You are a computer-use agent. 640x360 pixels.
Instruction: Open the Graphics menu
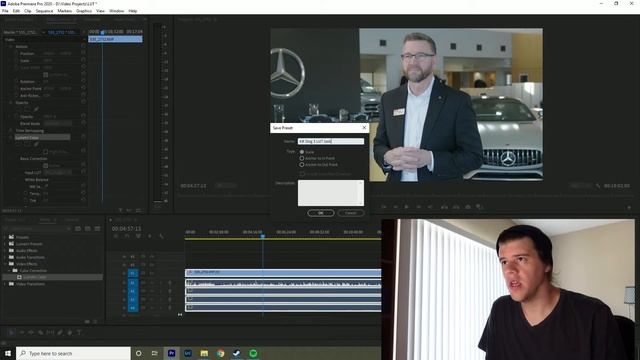tap(84, 11)
